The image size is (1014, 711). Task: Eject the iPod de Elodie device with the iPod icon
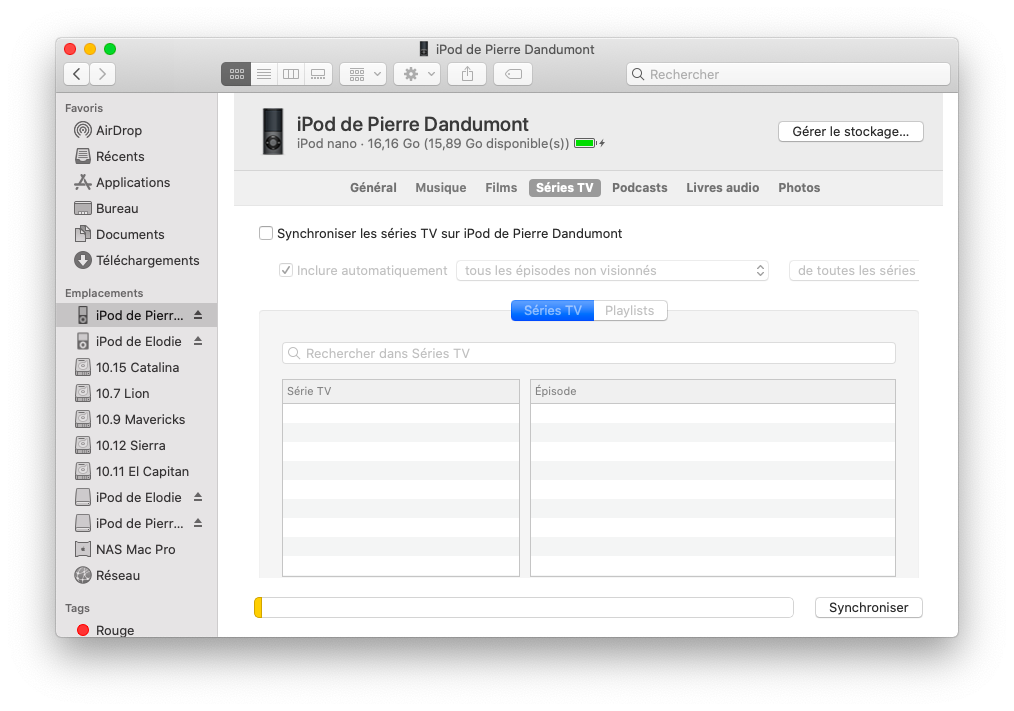click(198, 341)
